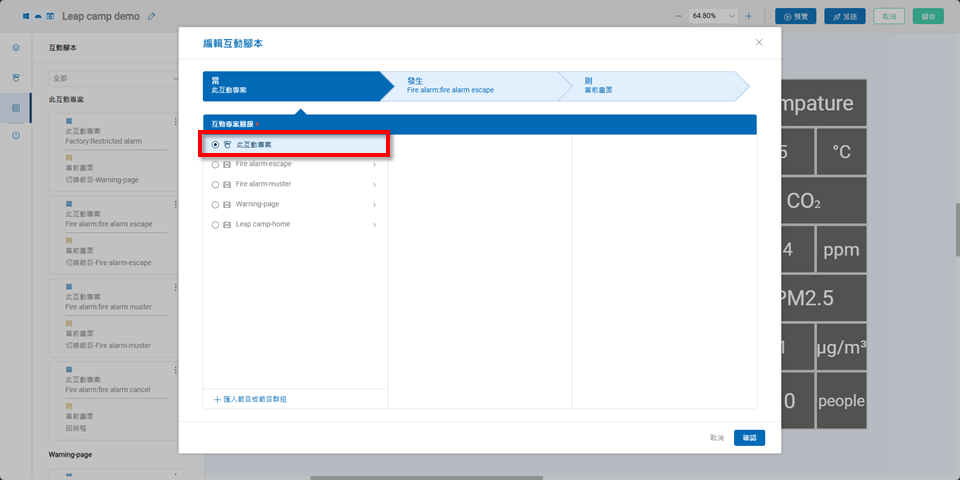The width and height of the screenshot is (960, 480).
Task: Select the 此互動專案 radio button
Action: (x=215, y=145)
